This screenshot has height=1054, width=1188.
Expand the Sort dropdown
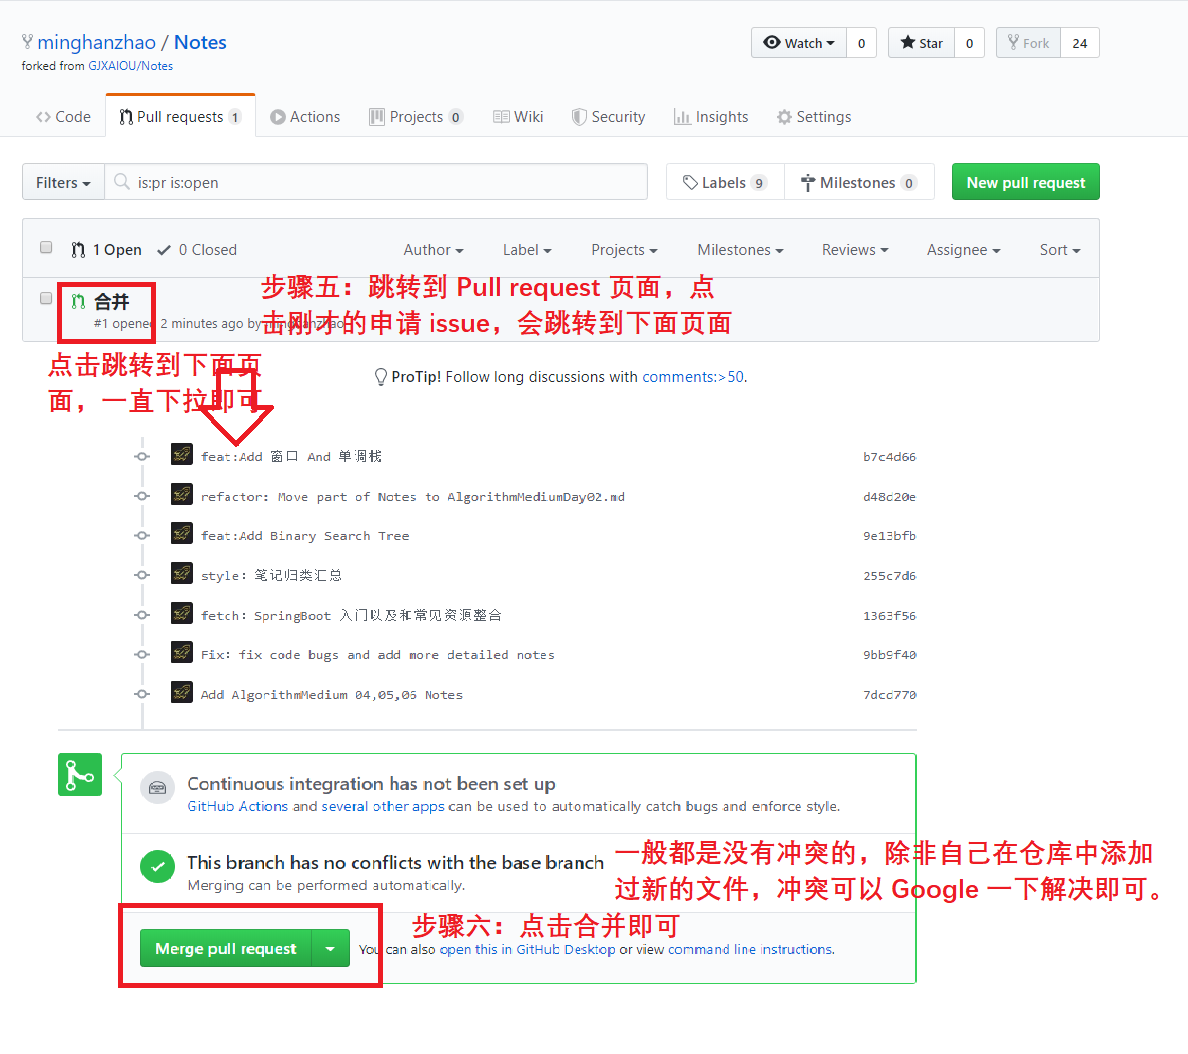[1060, 250]
